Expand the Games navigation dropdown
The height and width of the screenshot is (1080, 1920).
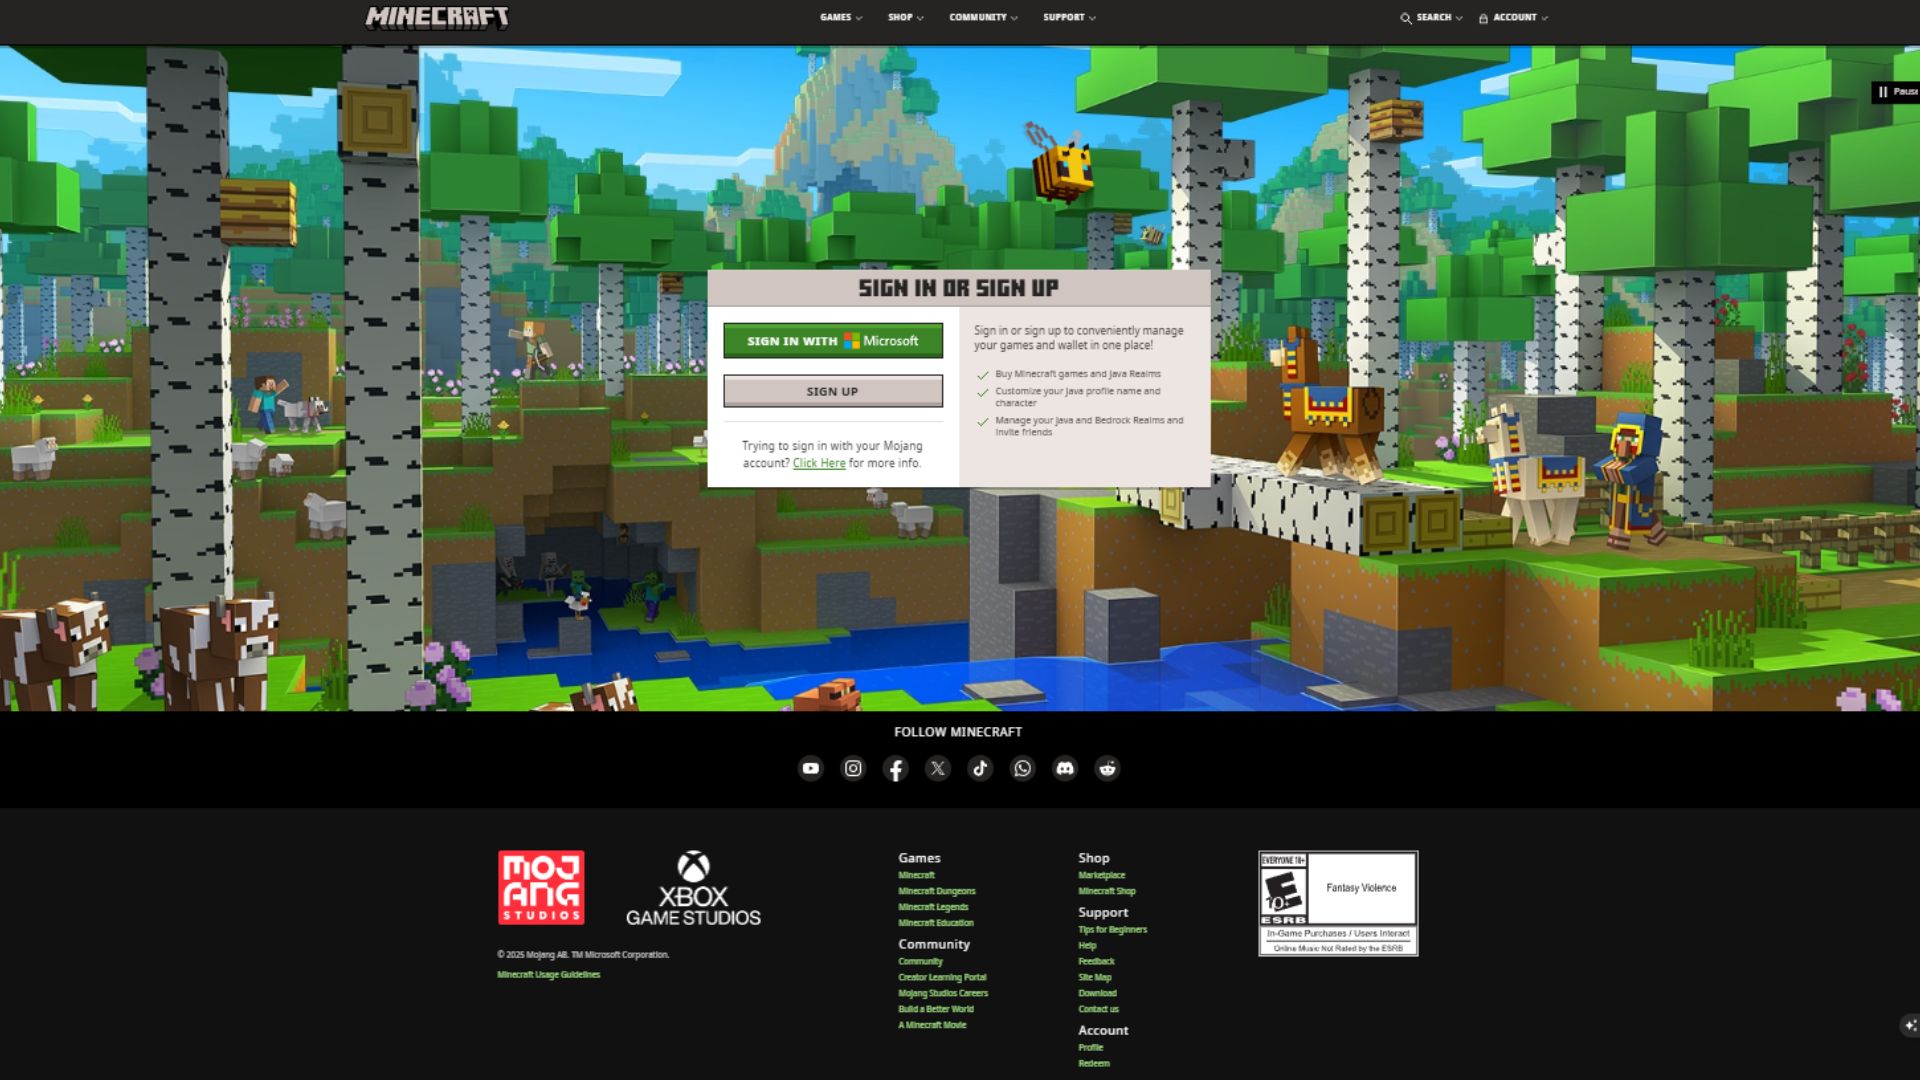click(x=840, y=17)
